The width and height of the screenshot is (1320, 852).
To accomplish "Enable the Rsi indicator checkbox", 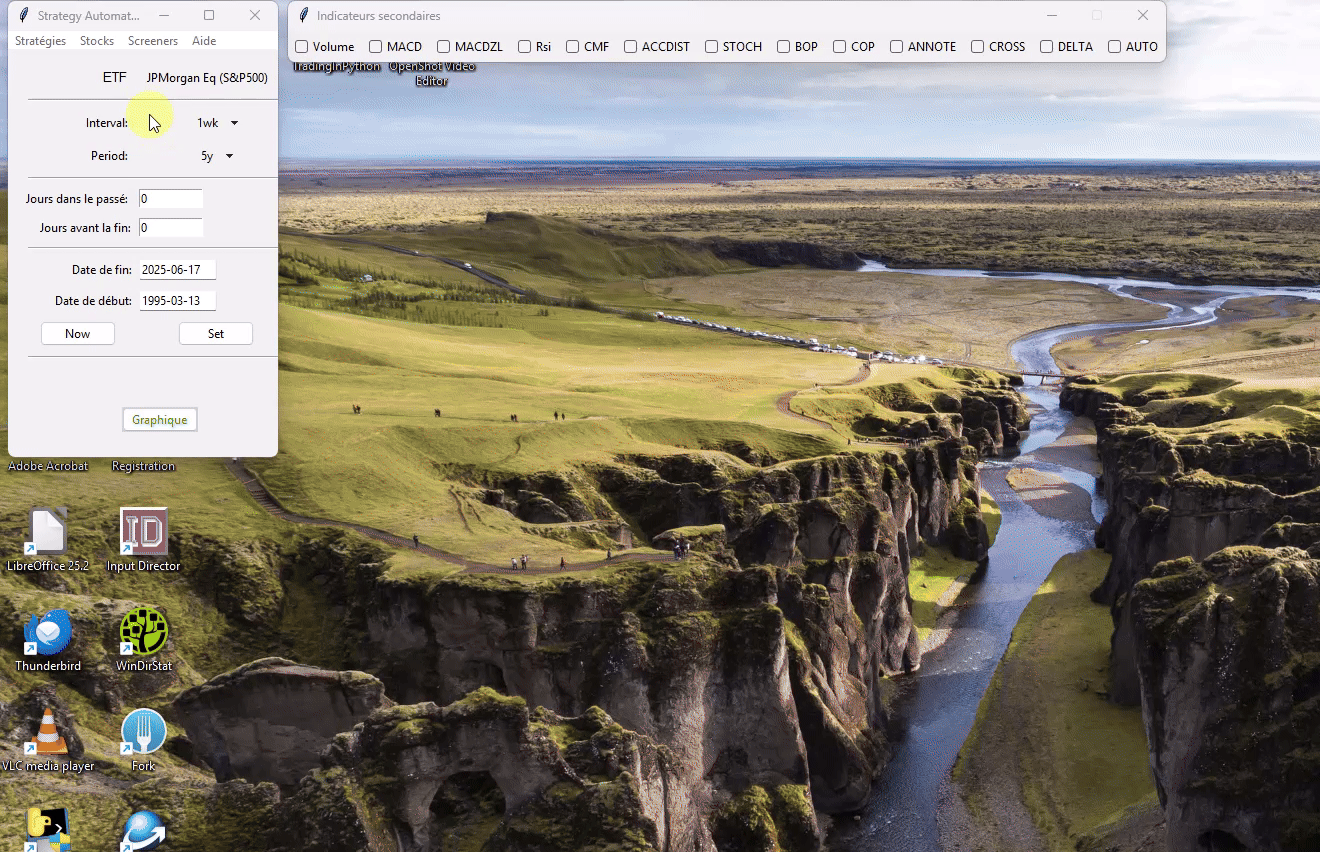I will point(524,47).
